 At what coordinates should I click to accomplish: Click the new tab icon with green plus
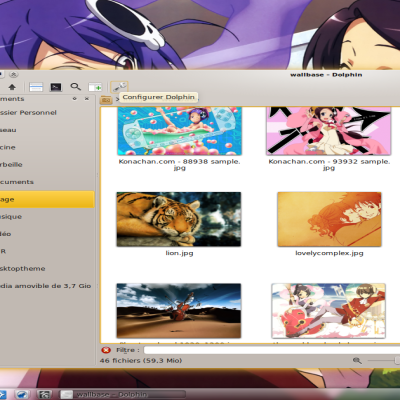95,87
